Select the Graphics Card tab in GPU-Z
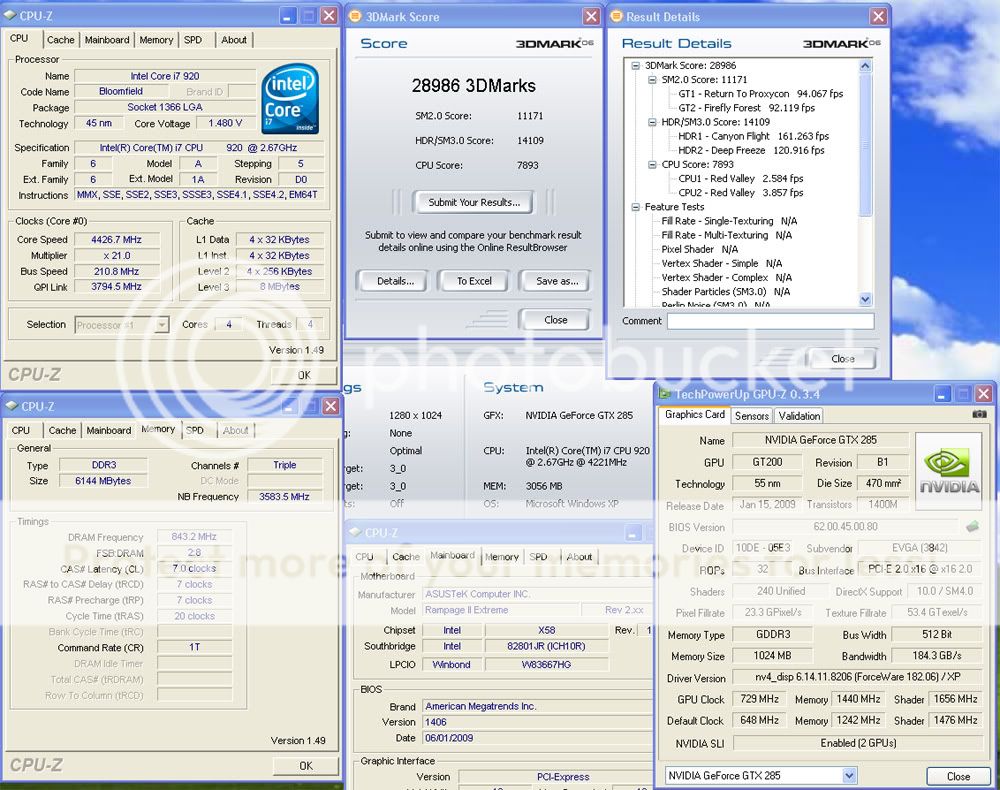 click(x=695, y=414)
